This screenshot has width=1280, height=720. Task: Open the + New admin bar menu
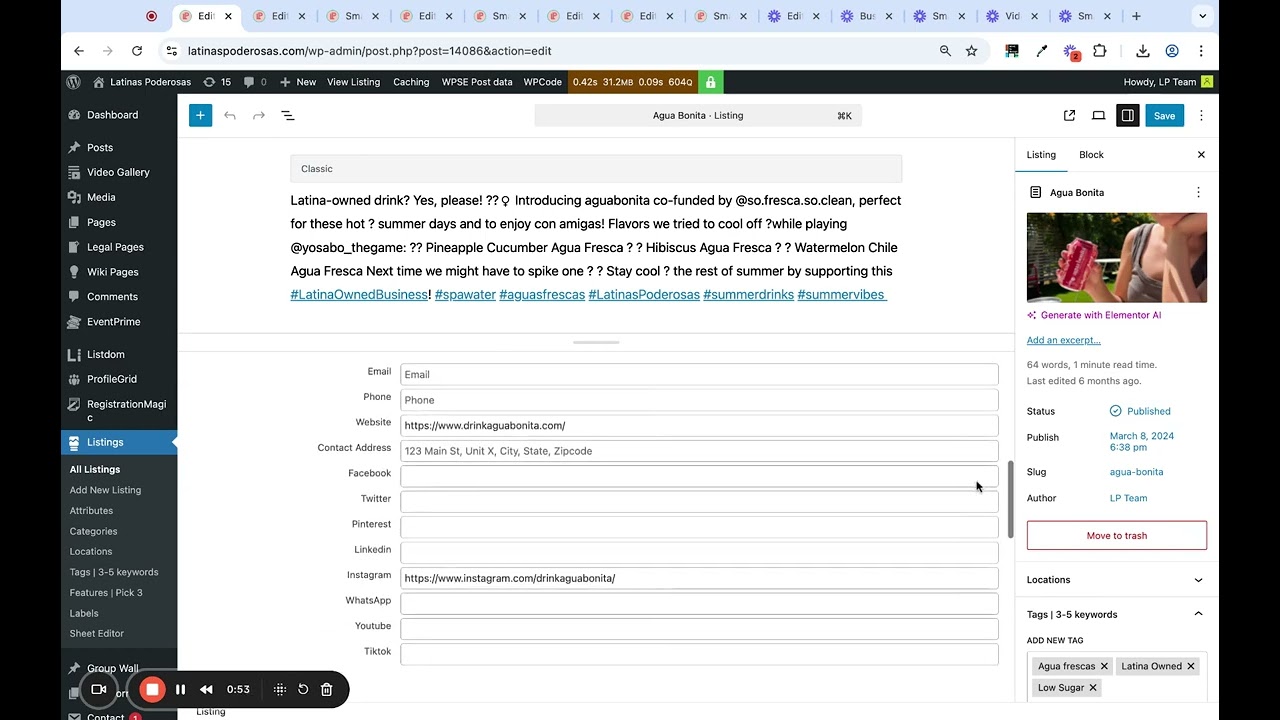[298, 82]
